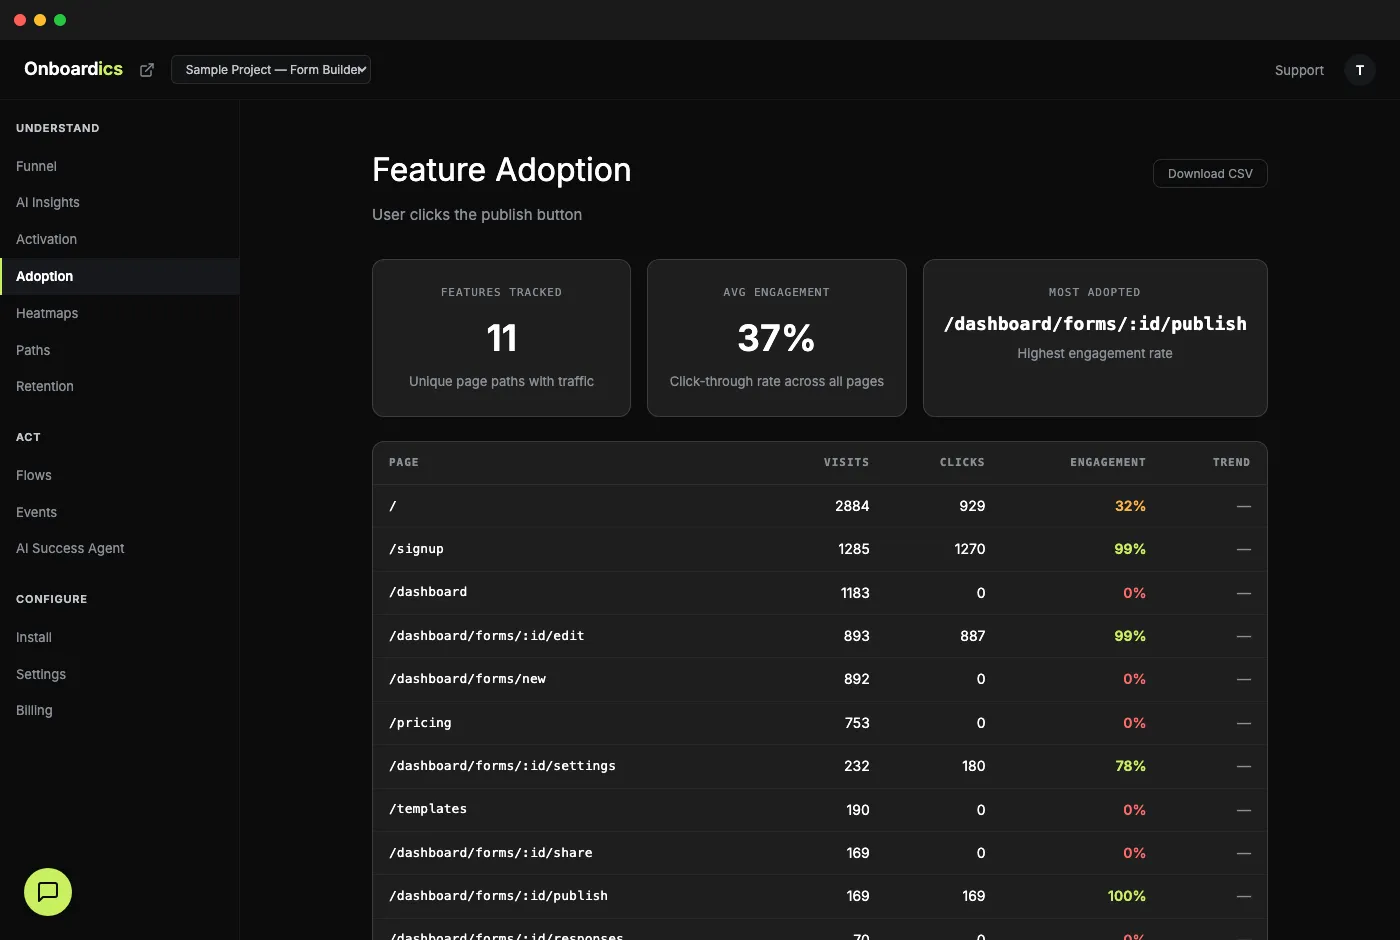
Task: Select Funnel in the sidebar
Action: pos(36,166)
